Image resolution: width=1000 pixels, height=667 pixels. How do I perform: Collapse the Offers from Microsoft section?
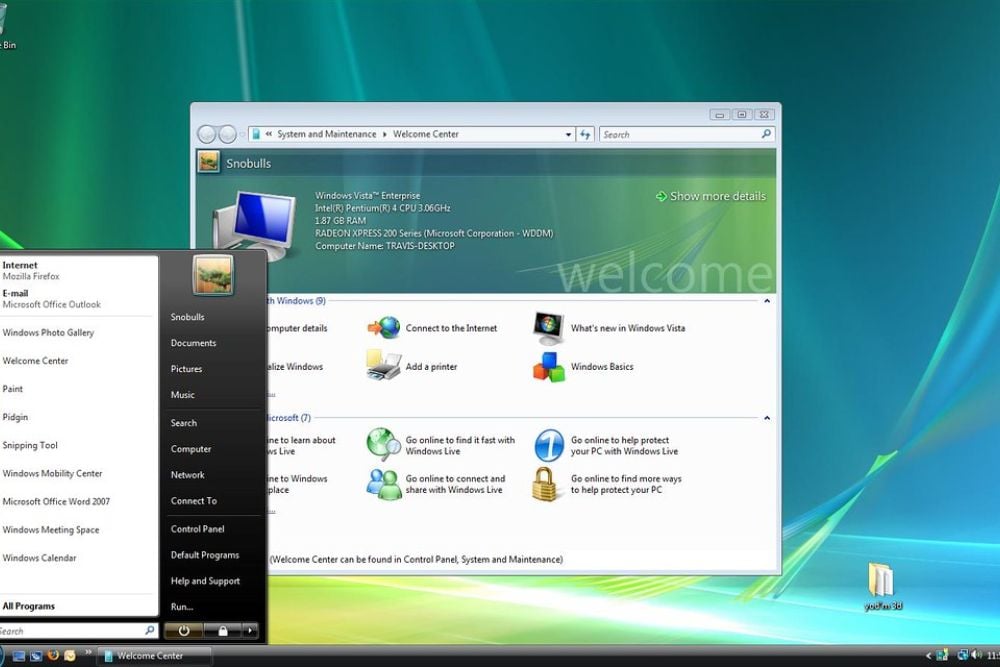[767, 418]
